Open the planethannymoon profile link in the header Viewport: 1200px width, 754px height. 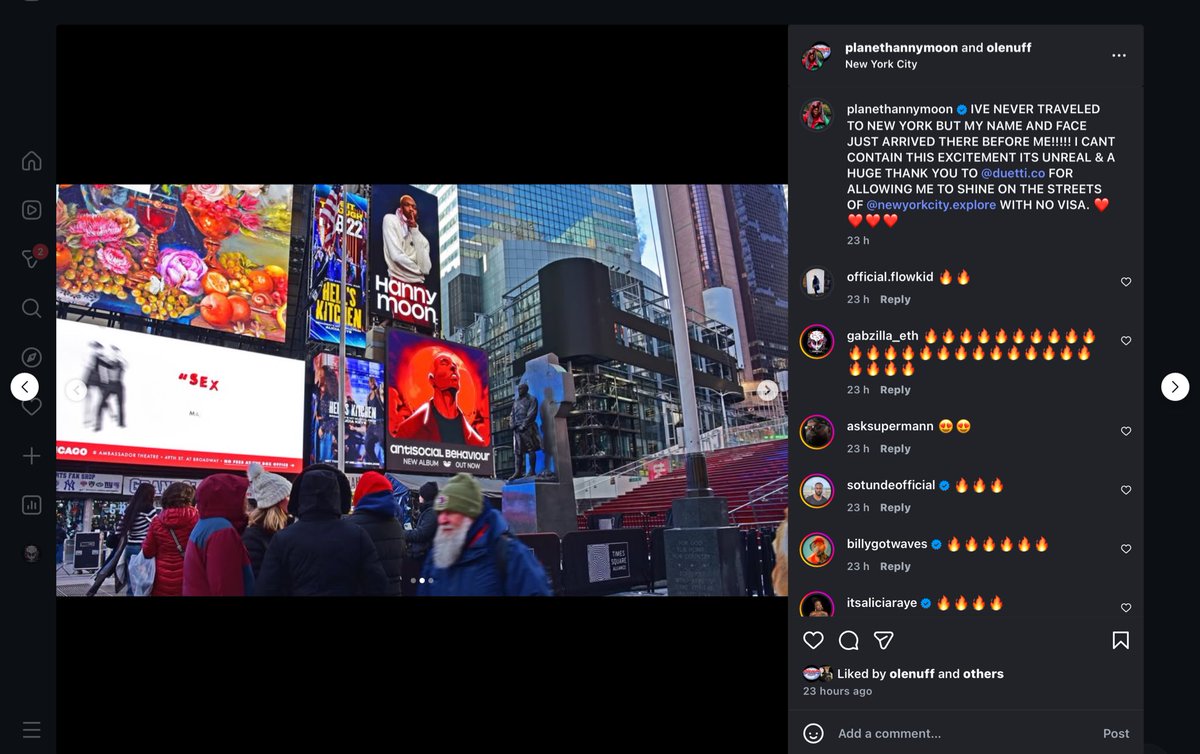point(901,47)
